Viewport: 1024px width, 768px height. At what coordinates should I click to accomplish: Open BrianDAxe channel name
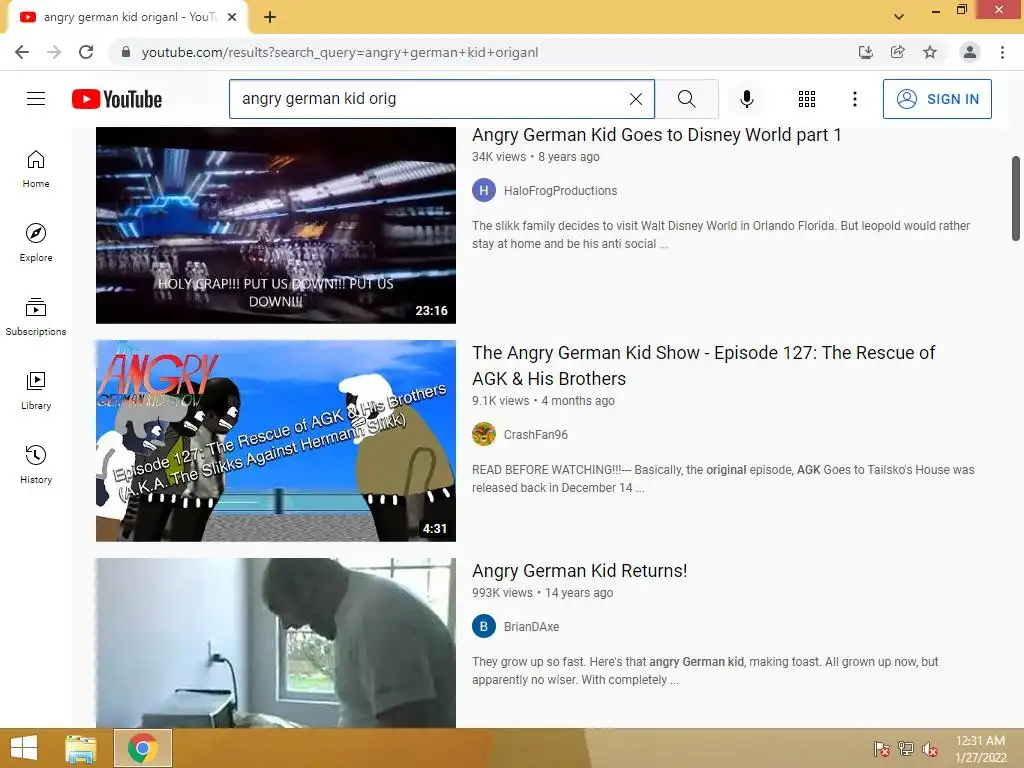[531, 627]
